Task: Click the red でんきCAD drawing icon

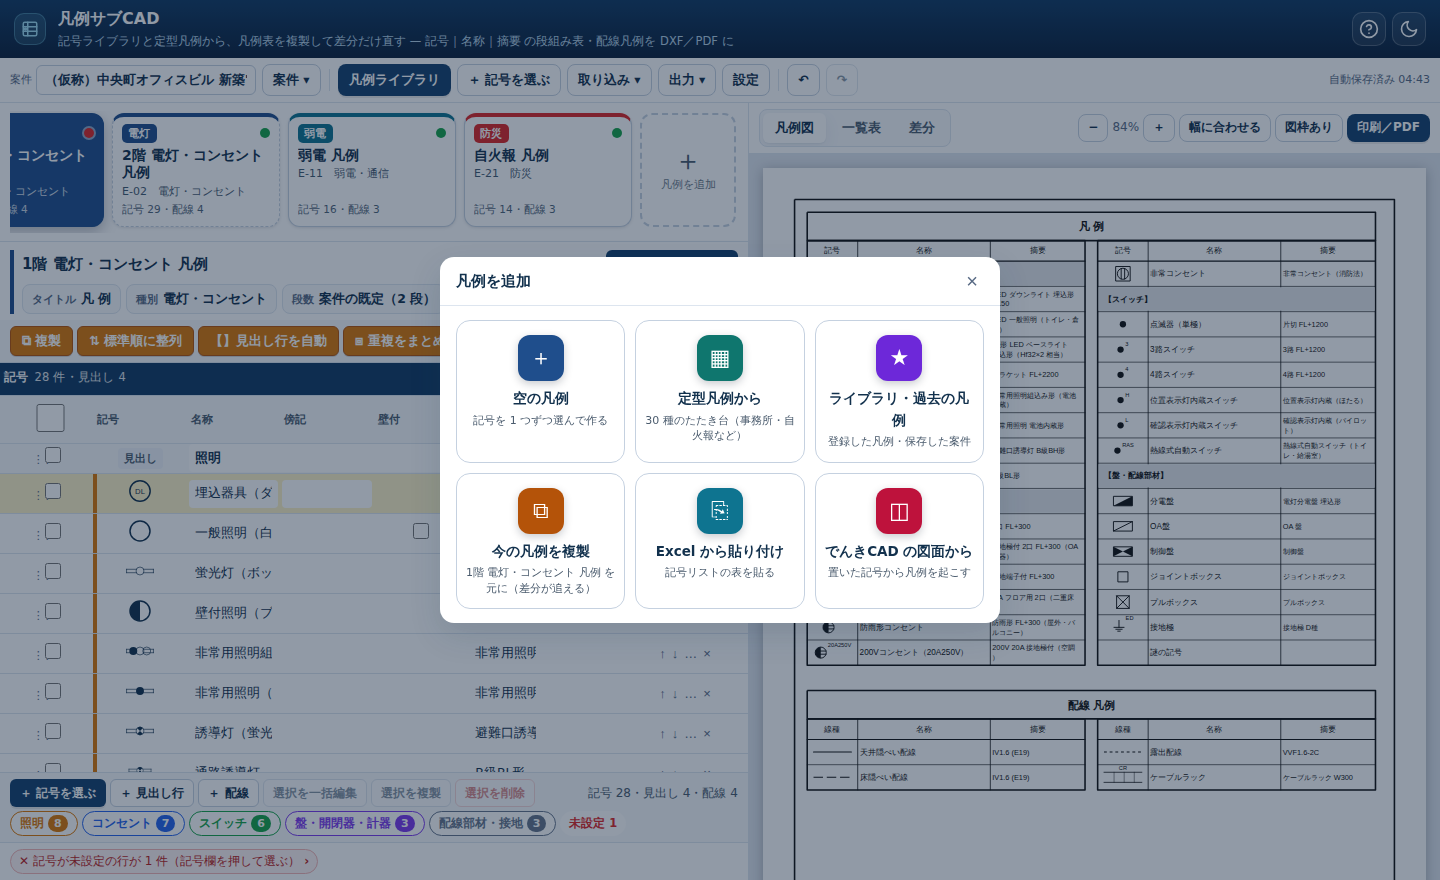Action: (x=899, y=511)
